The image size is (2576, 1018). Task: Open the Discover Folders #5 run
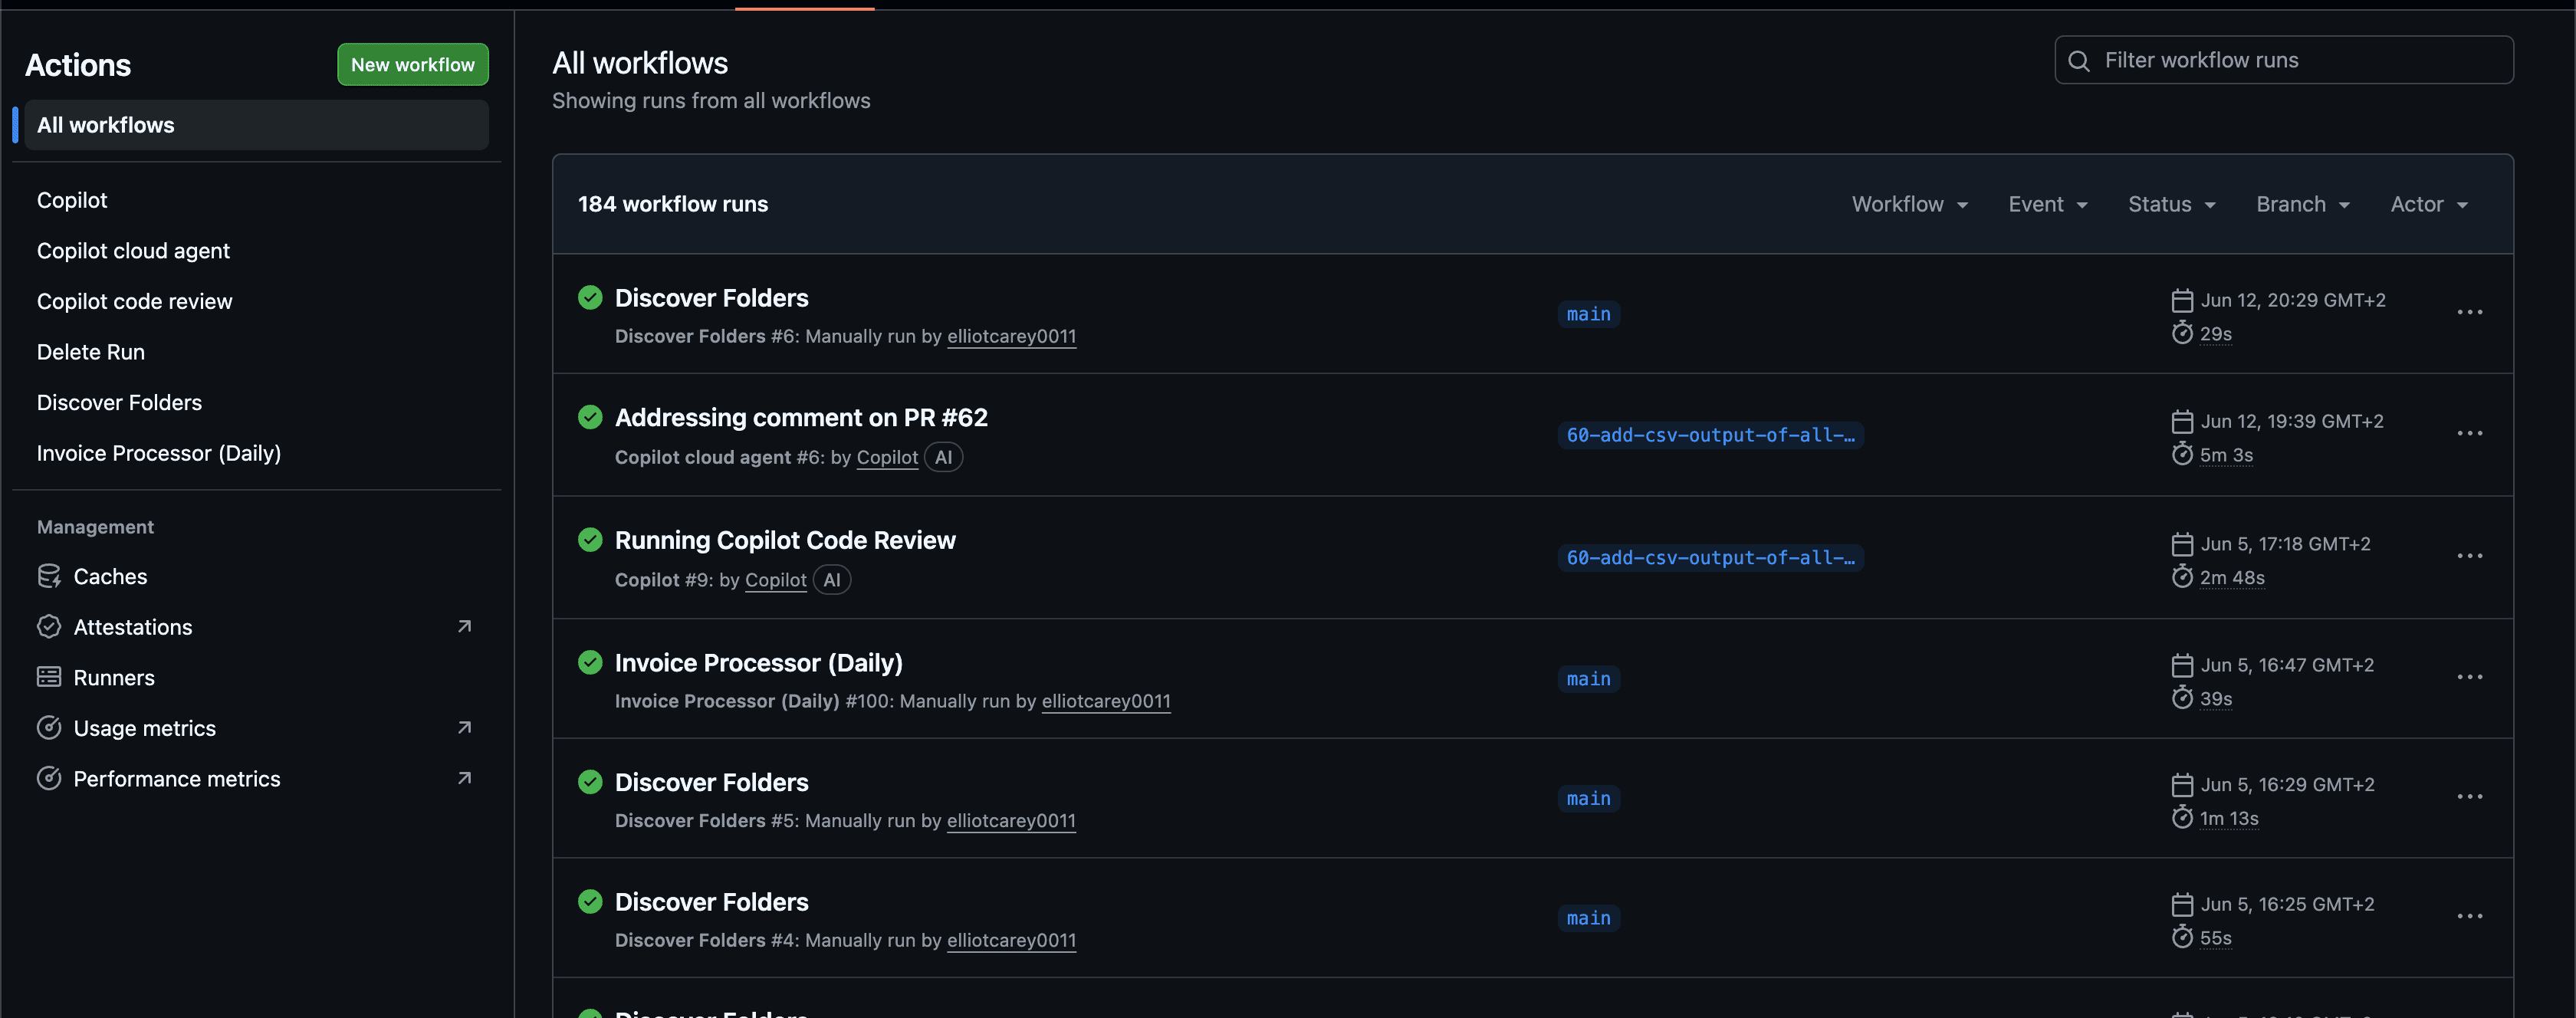712,783
